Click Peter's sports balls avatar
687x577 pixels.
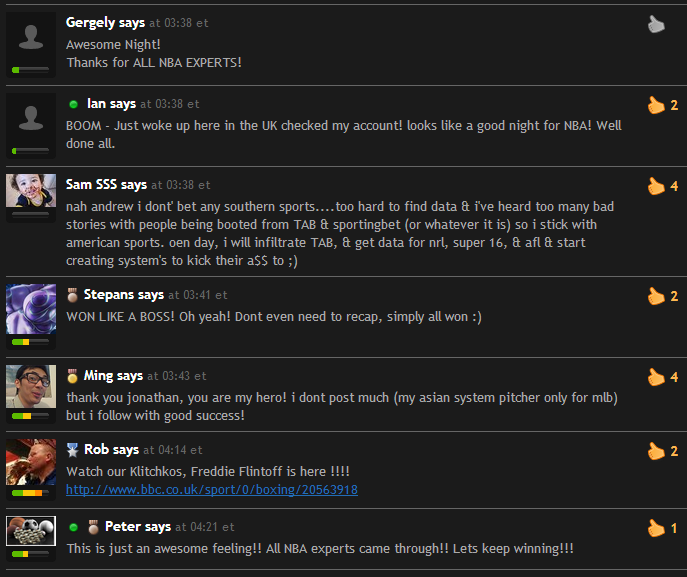coord(31,531)
